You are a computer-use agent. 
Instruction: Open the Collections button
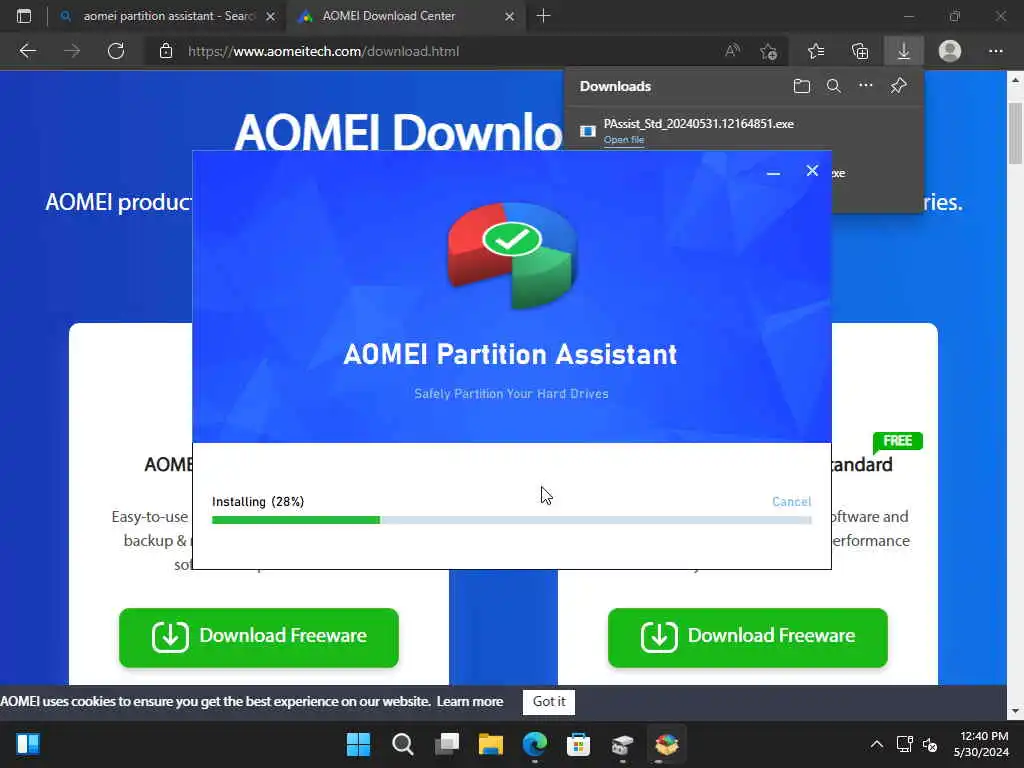point(860,51)
